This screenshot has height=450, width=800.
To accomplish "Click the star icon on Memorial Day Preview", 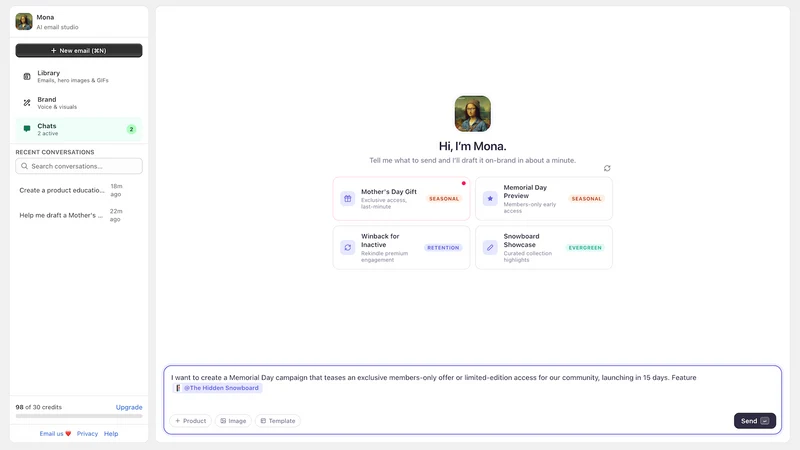I will click(x=490, y=198).
